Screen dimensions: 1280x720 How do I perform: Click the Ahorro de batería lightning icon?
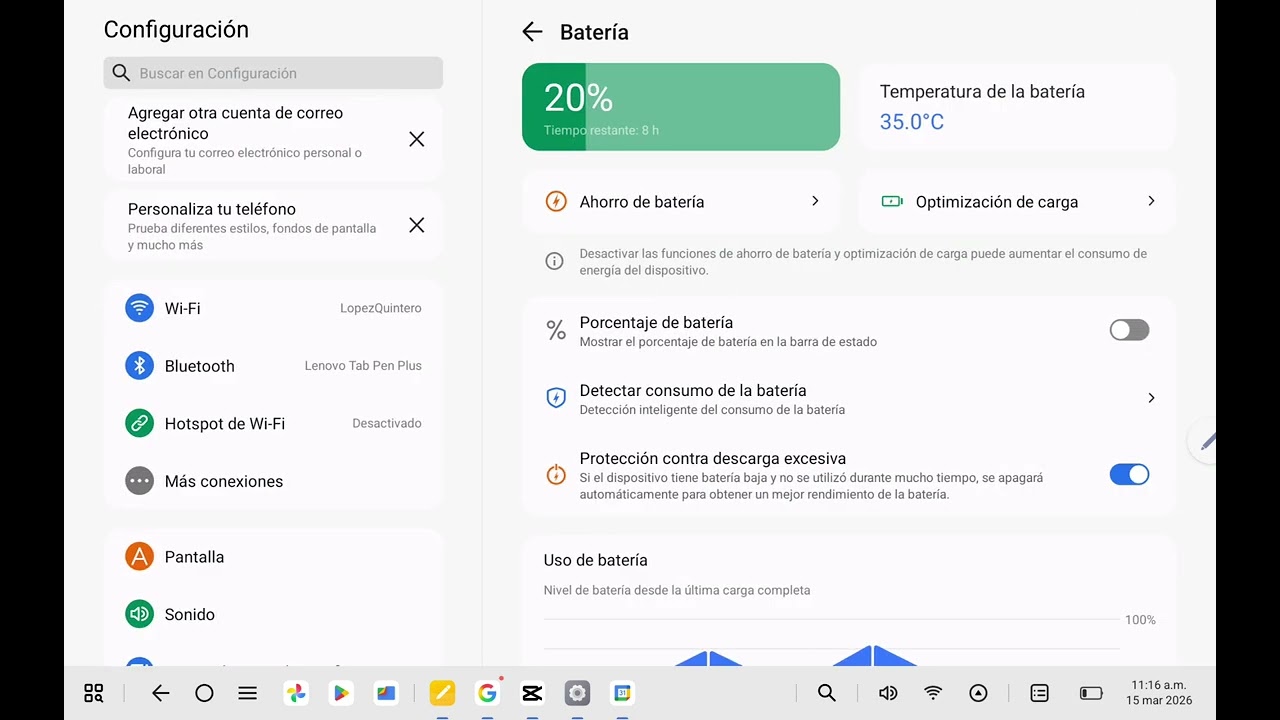(556, 201)
